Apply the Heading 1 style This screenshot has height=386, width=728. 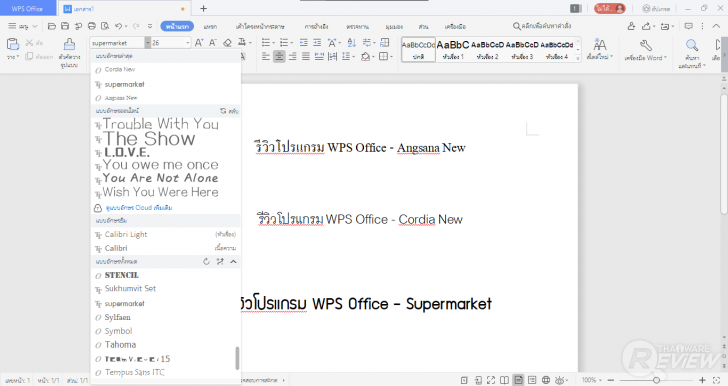pyautogui.click(x=453, y=49)
